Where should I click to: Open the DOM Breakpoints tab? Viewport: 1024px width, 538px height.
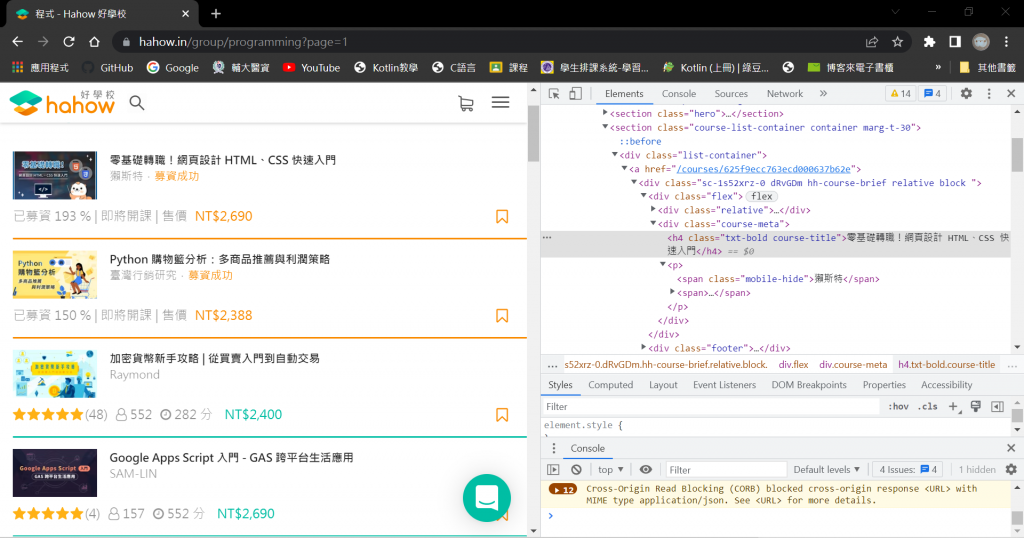[808, 385]
